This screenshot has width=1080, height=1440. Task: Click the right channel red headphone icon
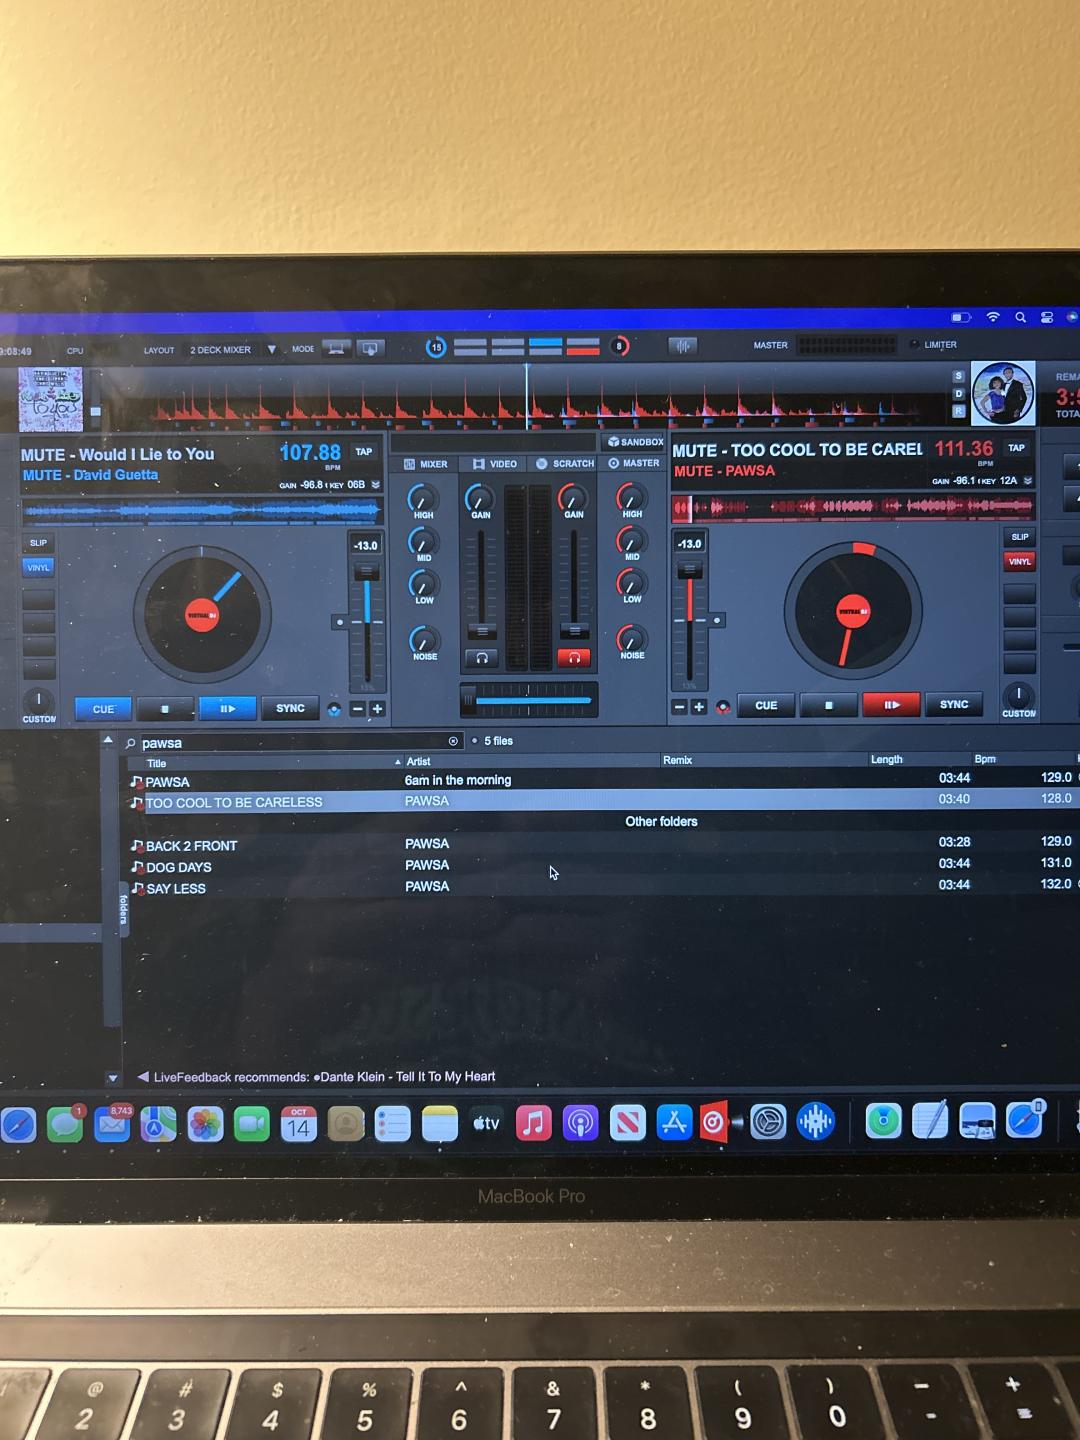(x=574, y=658)
